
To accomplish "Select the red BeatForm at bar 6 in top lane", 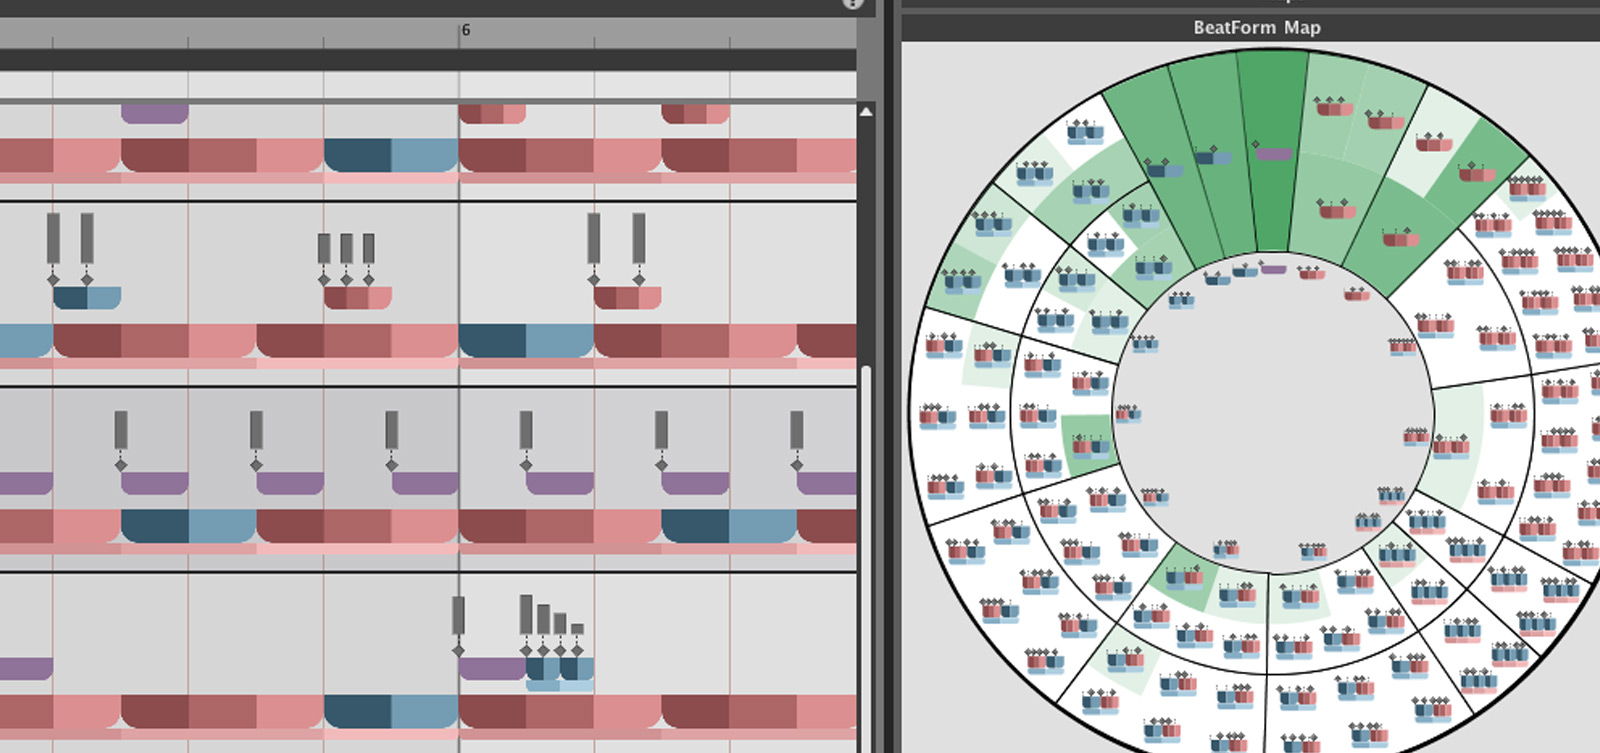I will [x=492, y=113].
